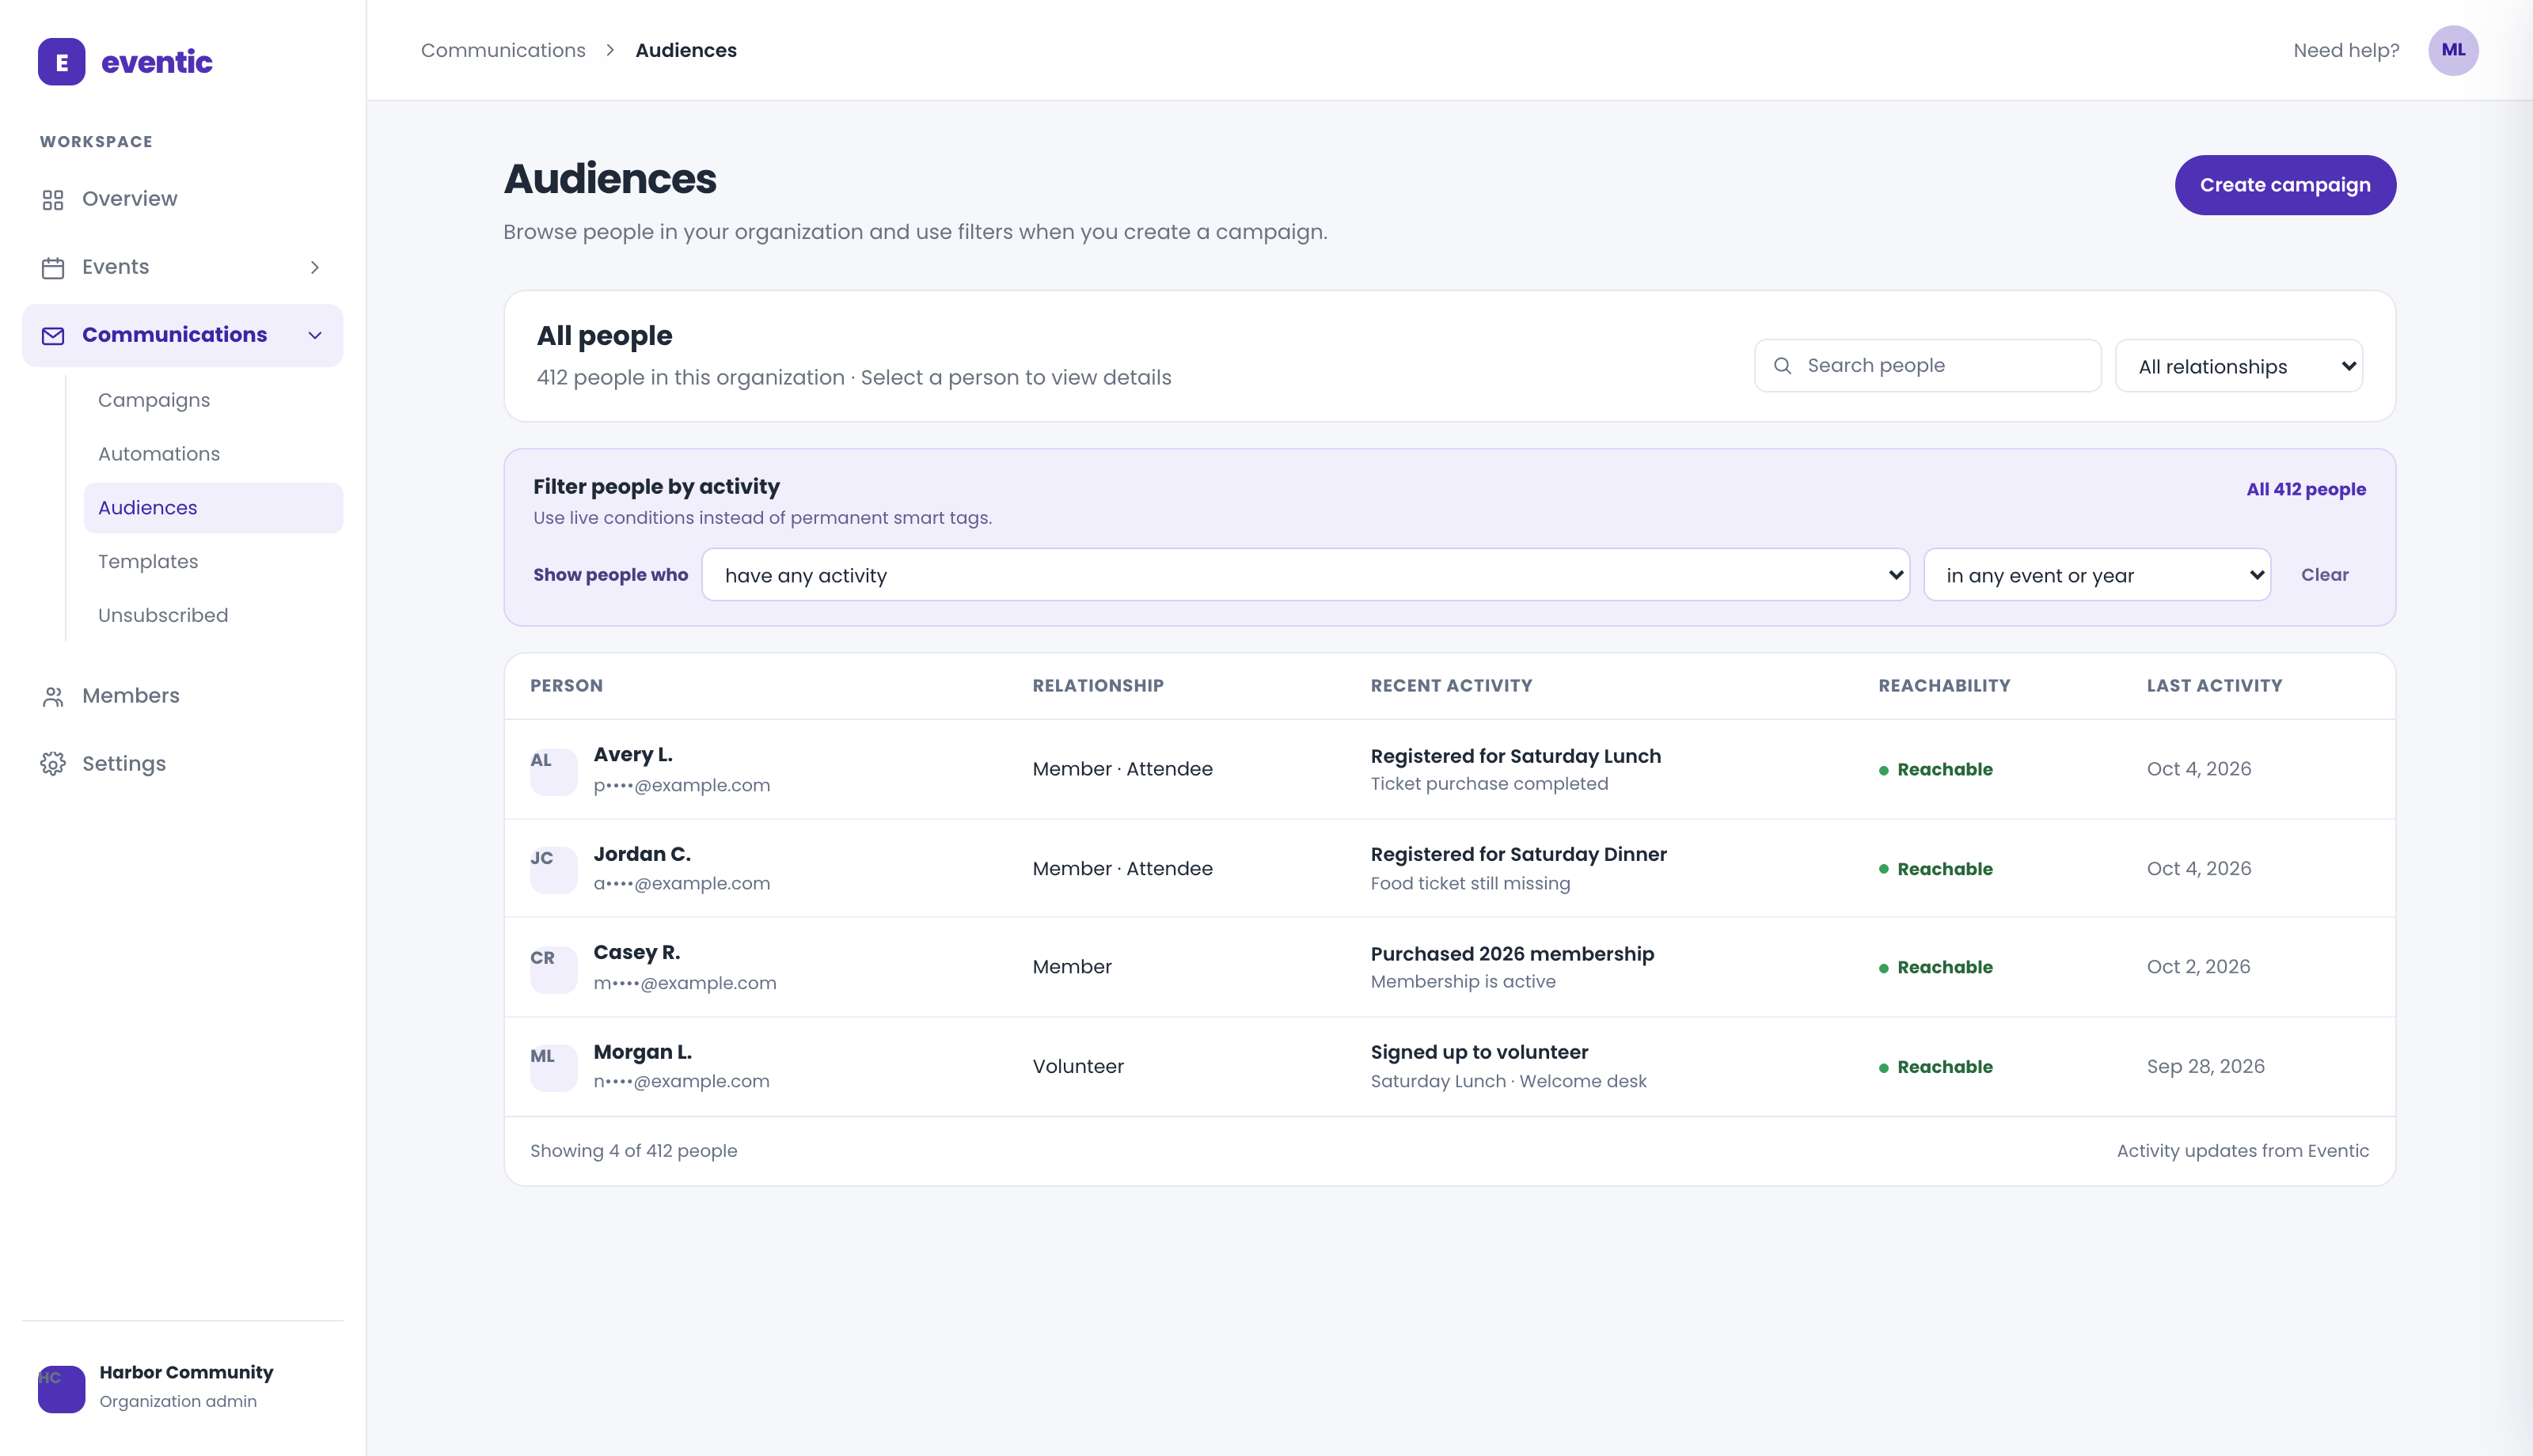Click the search magnifier icon
This screenshot has width=2533, height=1456.
[1782, 366]
